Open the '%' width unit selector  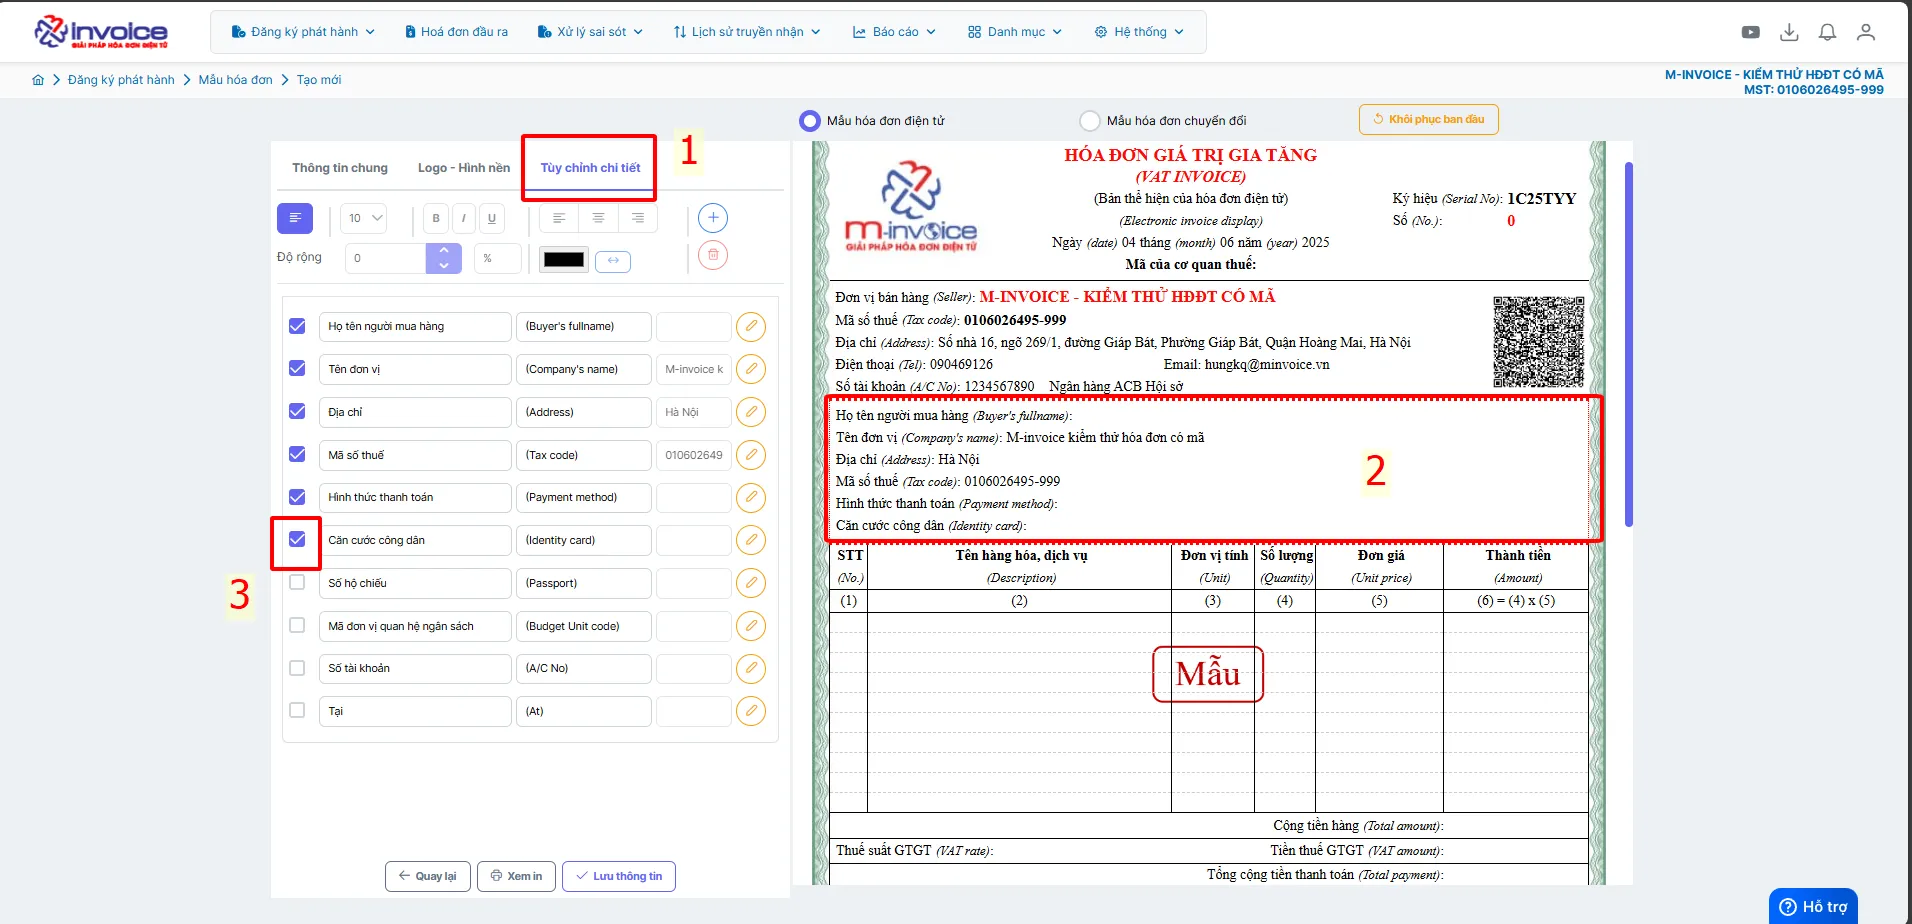[498, 258]
